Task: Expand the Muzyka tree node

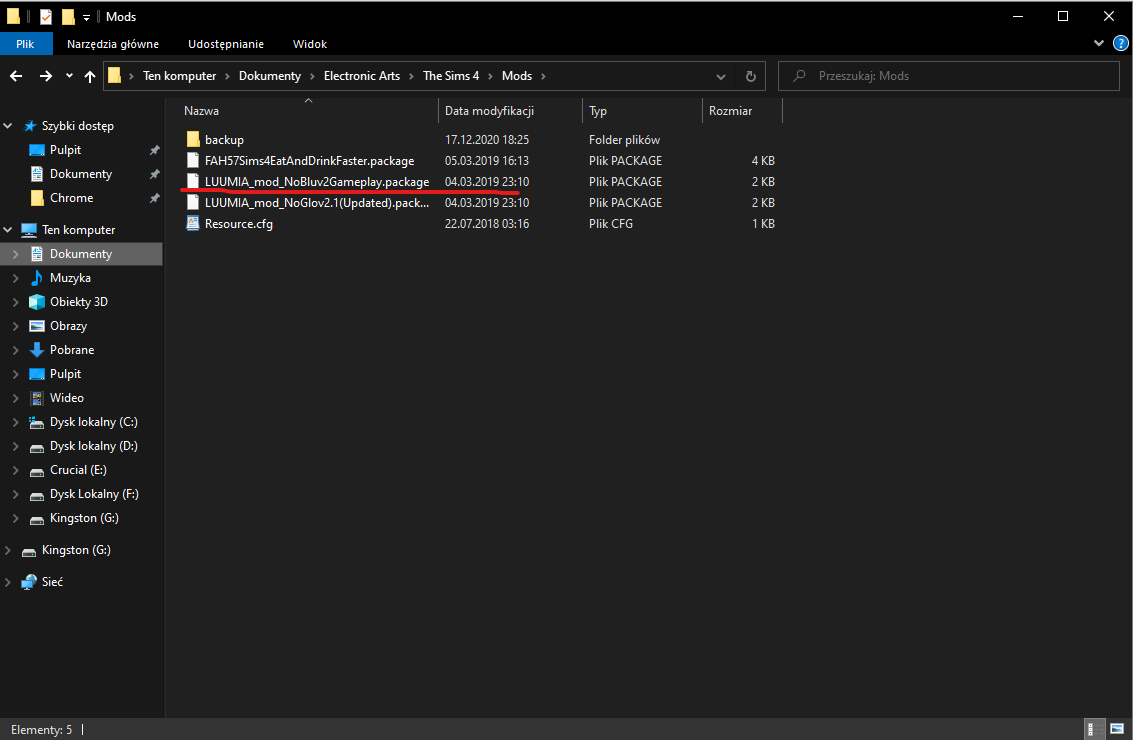Action: coord(16,278)
